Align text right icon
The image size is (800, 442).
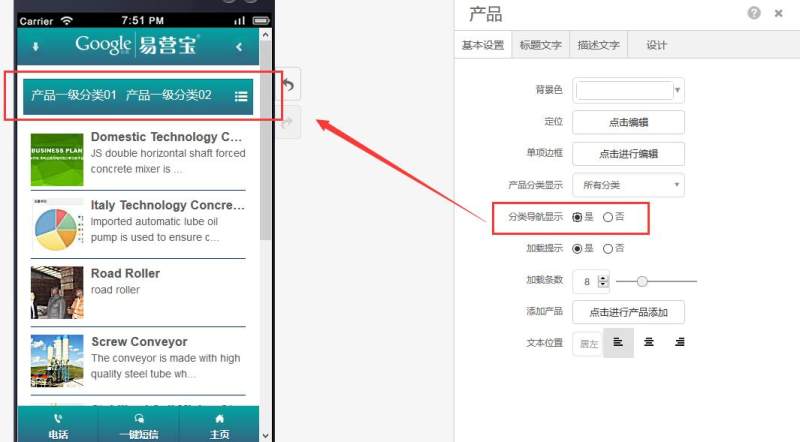[x=680, y=342]
